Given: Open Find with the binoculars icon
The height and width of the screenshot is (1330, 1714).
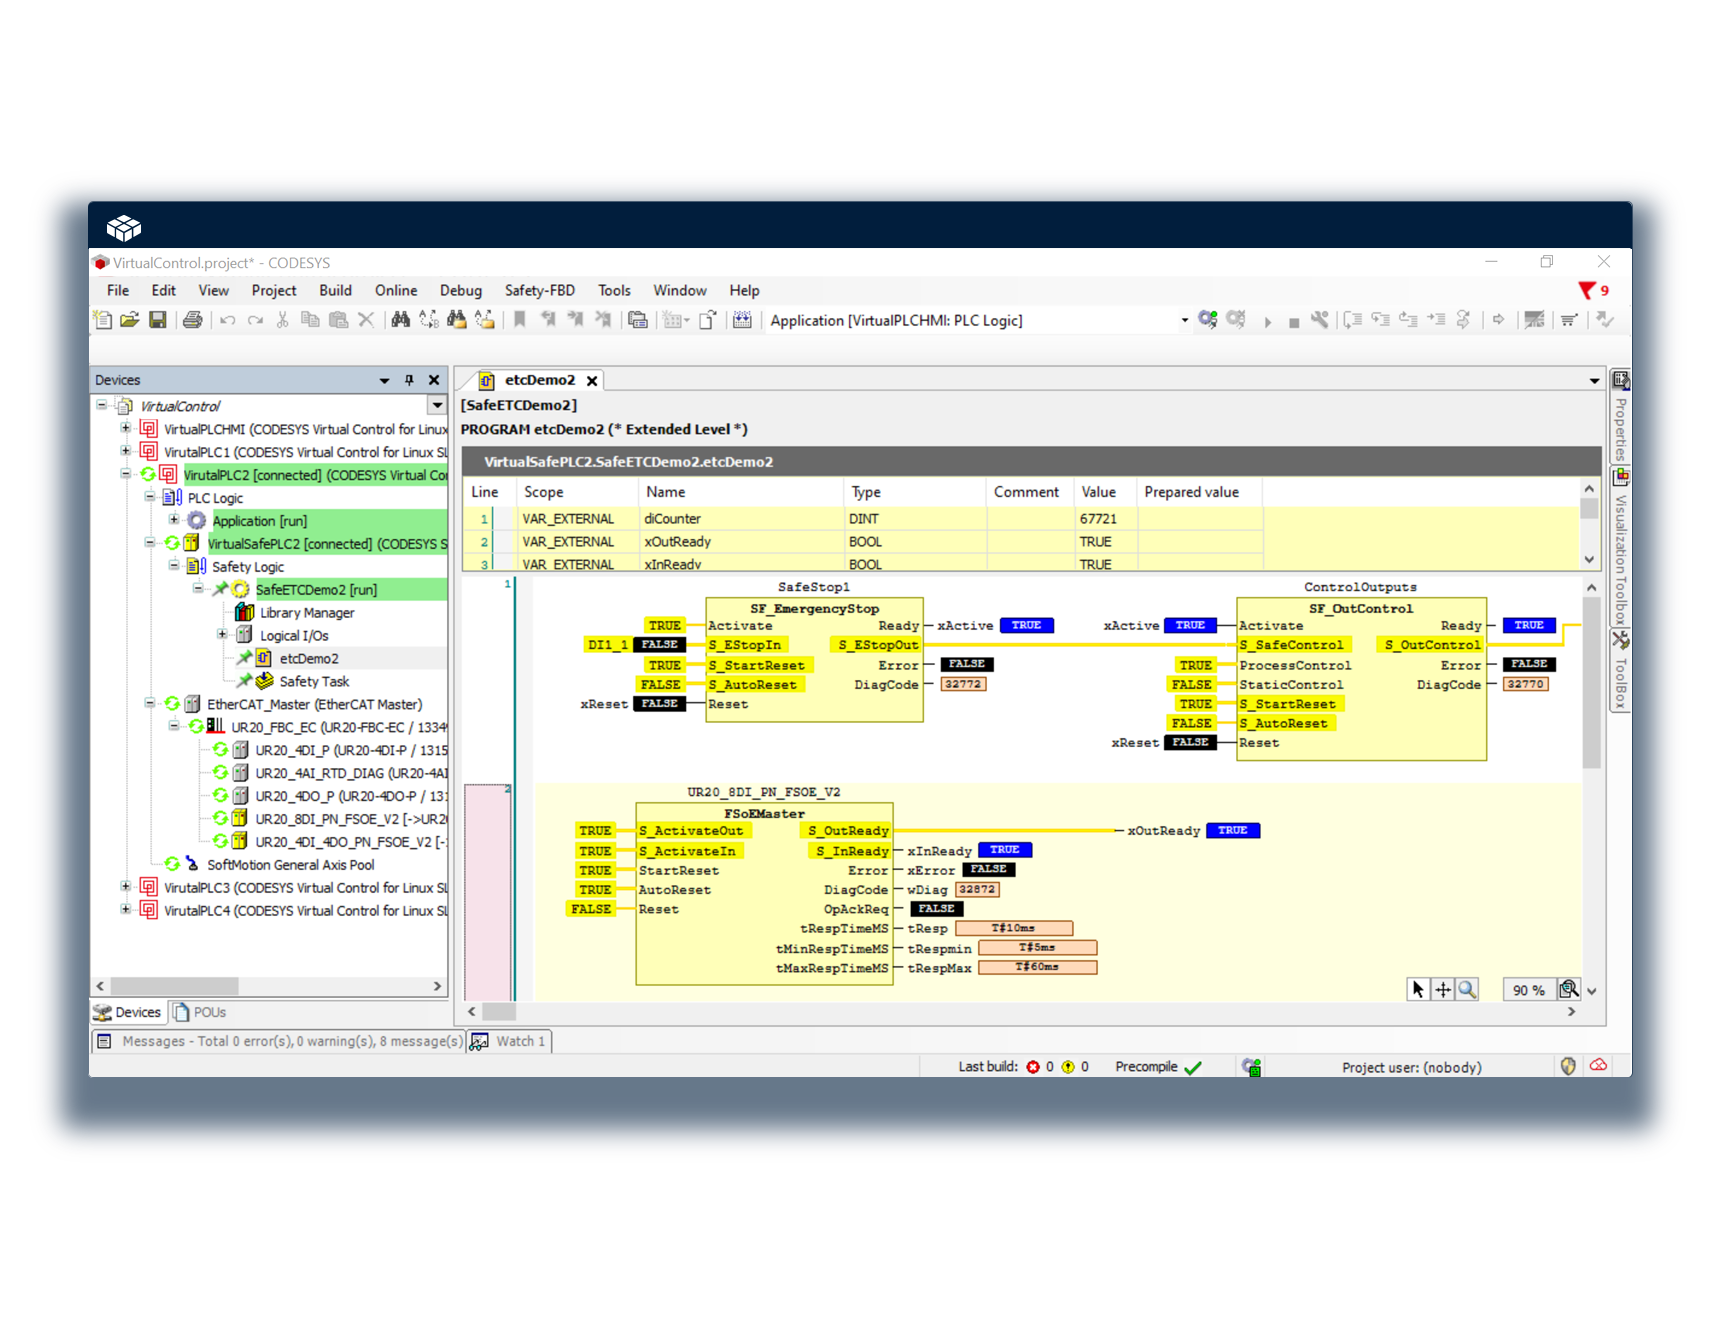Looking at the screenshot, I should [x=401, y=320].
